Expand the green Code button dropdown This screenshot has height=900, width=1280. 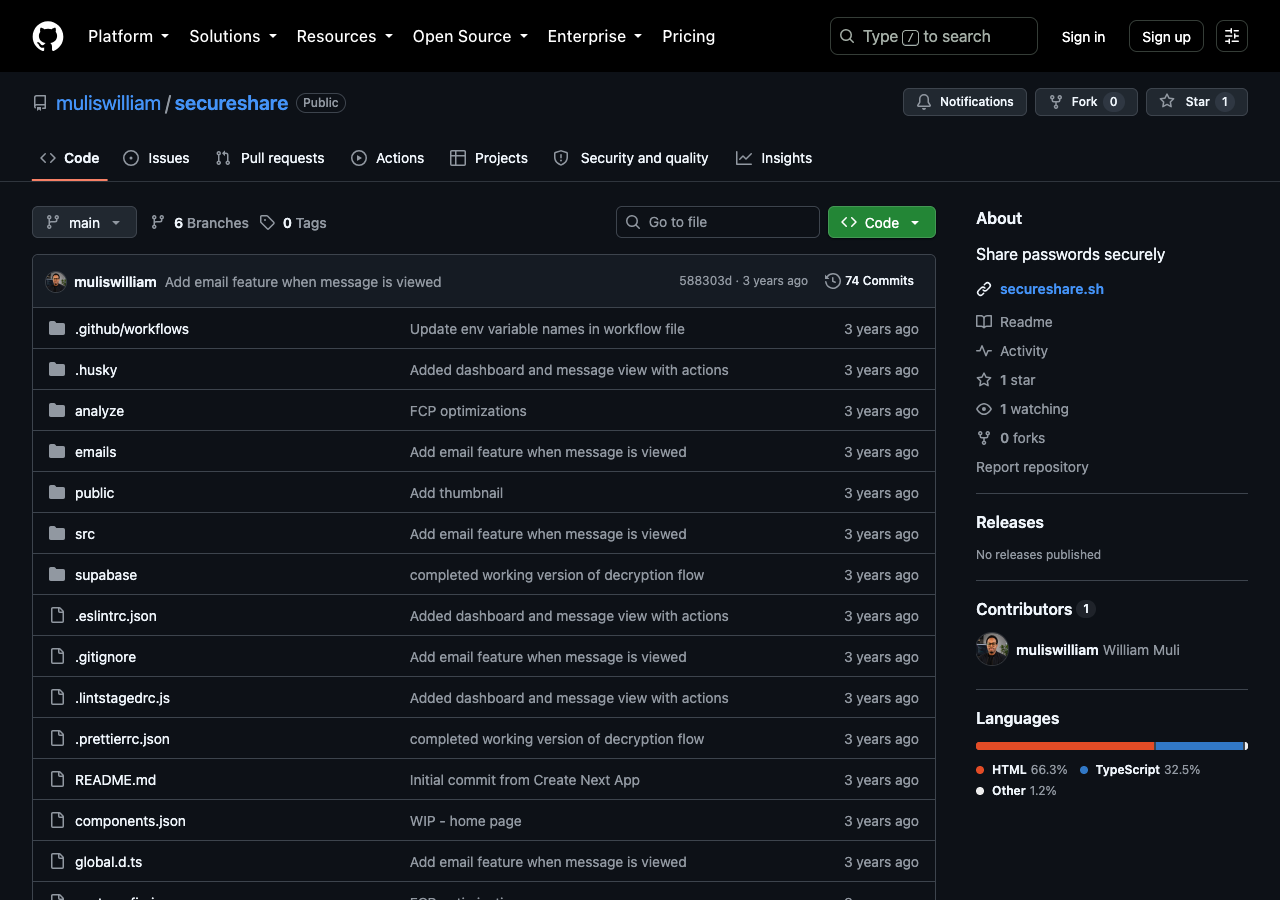[882, 222]
